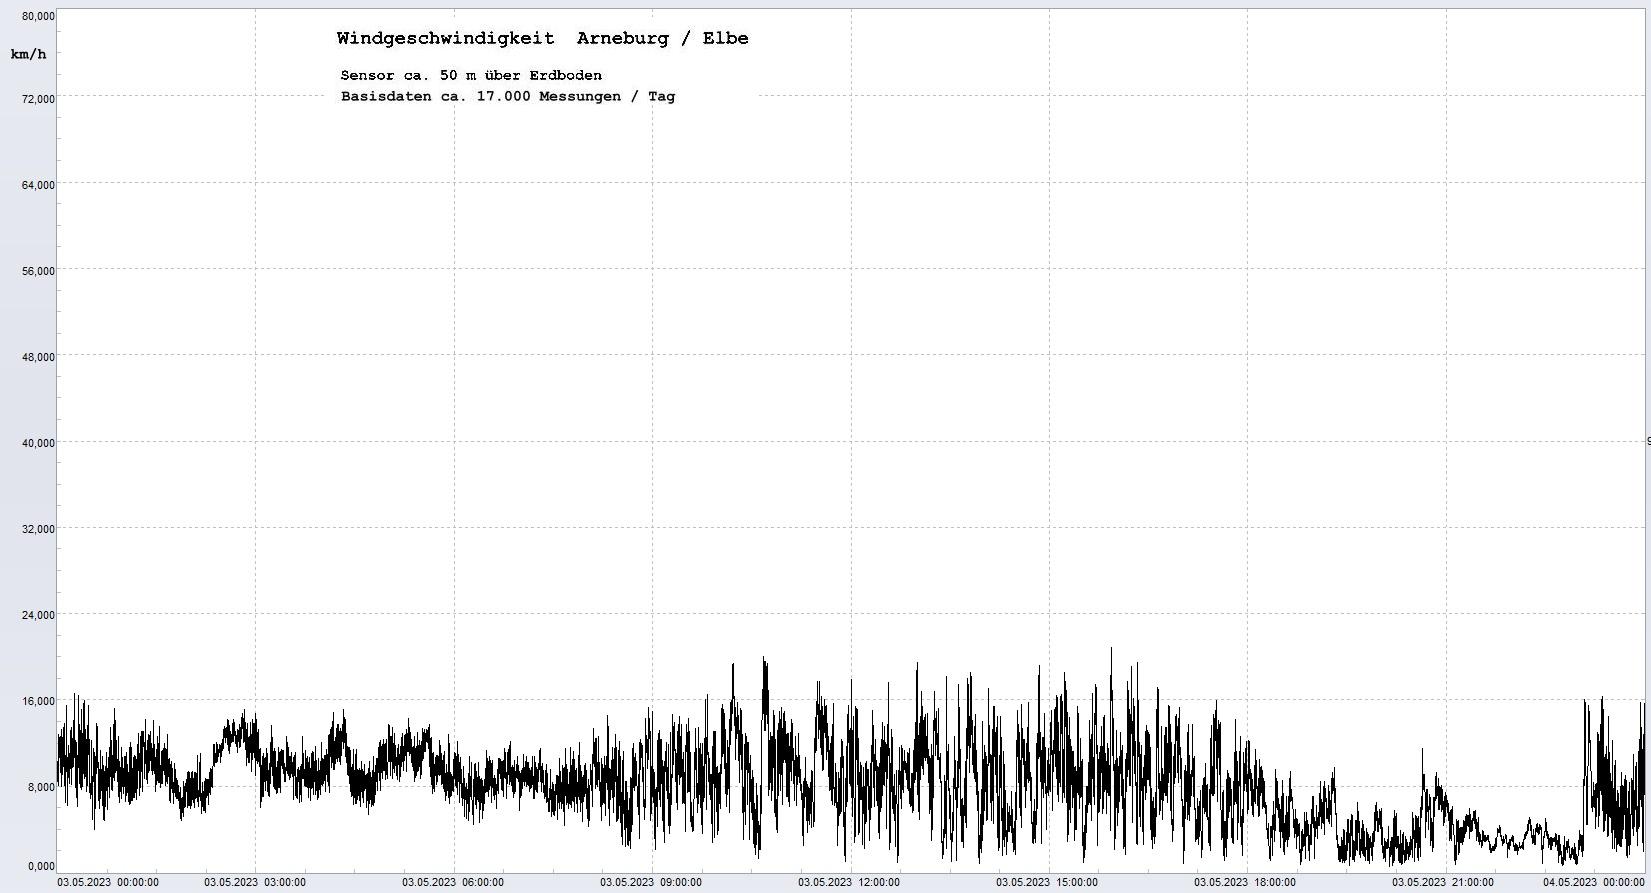This screenshot has height=893, width=1651.
Task: Select the 03.05.2023 15:00:00 time label
Action: (1047, 882)
